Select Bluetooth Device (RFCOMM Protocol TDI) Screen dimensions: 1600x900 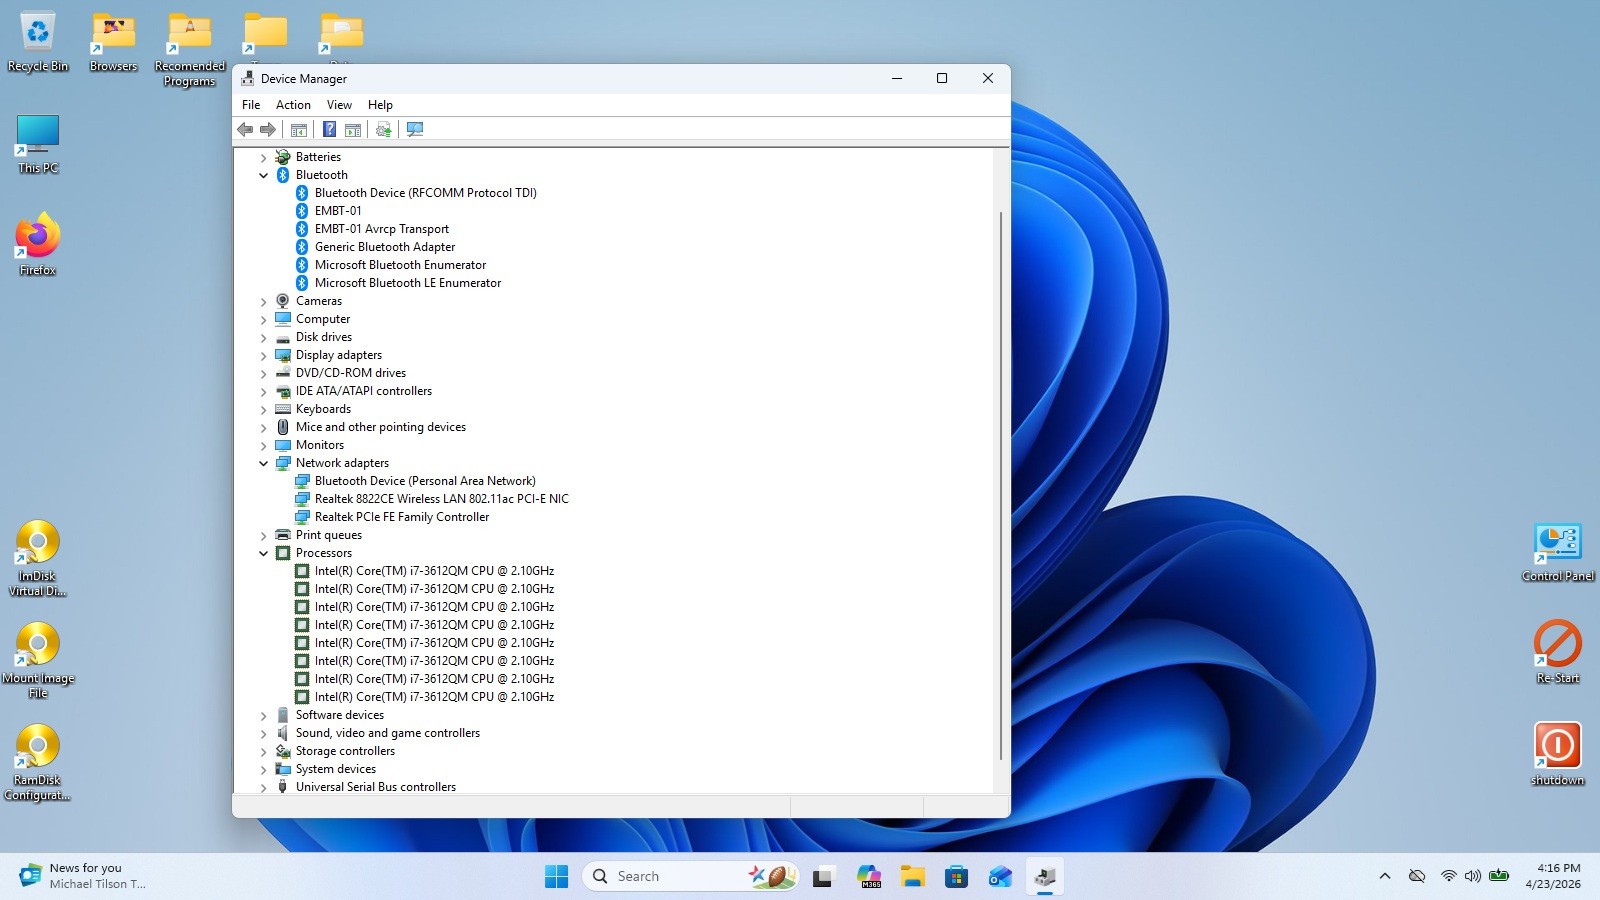point(426,193)
